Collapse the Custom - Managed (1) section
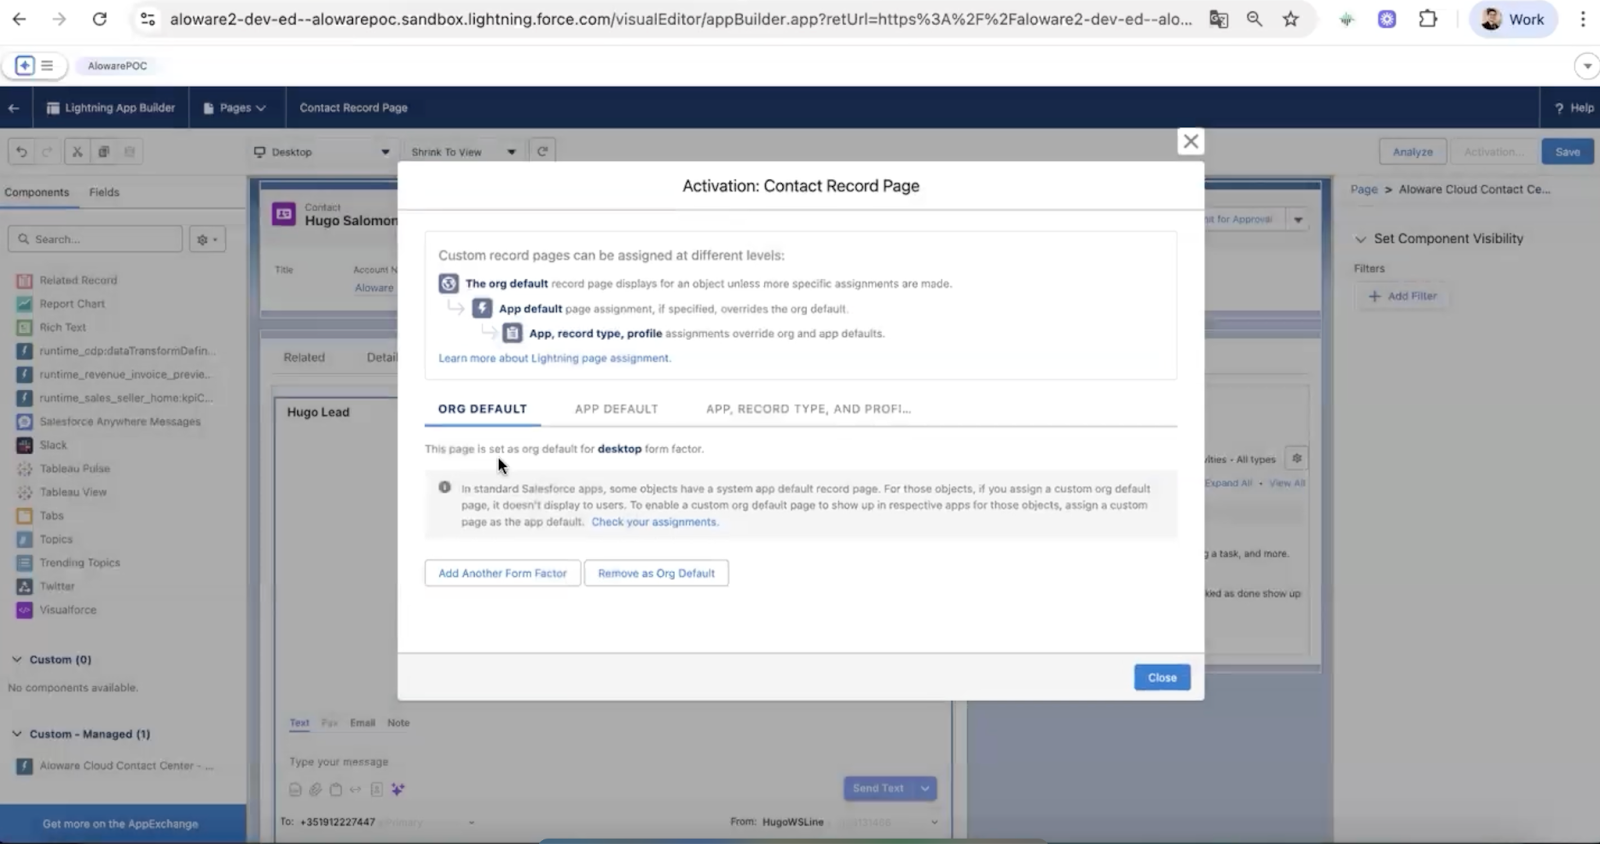The width and height of the screenshot is (1600, 844). point(17,734)
